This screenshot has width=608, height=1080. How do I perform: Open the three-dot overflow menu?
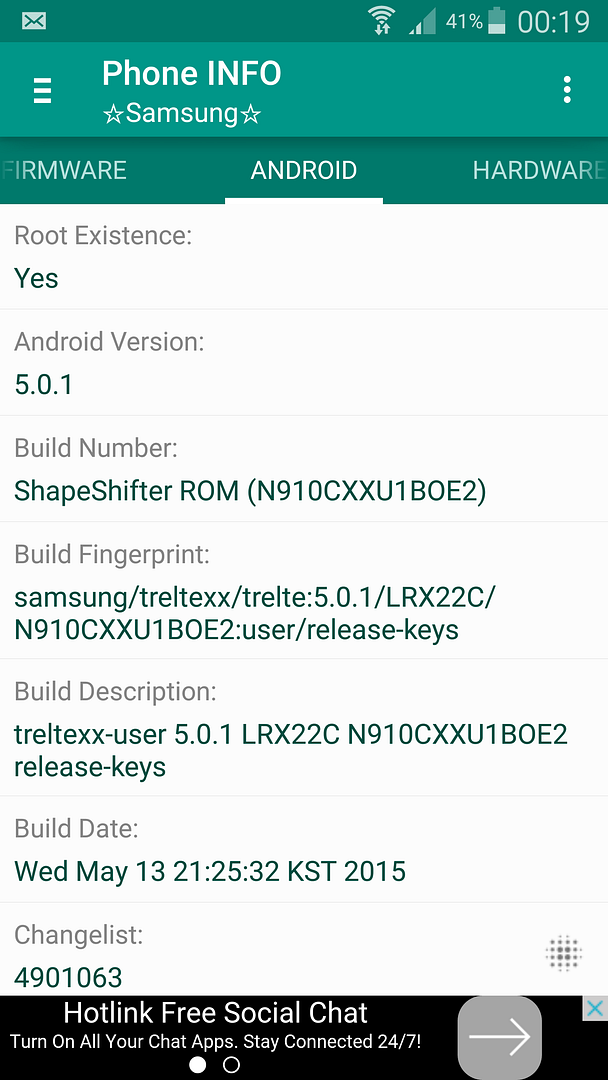click(567, 90)
